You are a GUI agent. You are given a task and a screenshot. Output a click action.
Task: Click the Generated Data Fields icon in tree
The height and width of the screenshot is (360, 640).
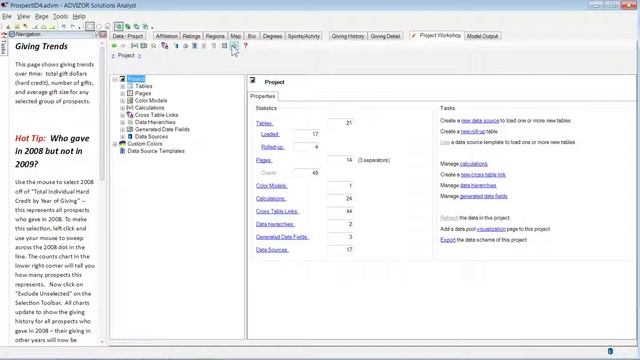(x=130, y=129)
